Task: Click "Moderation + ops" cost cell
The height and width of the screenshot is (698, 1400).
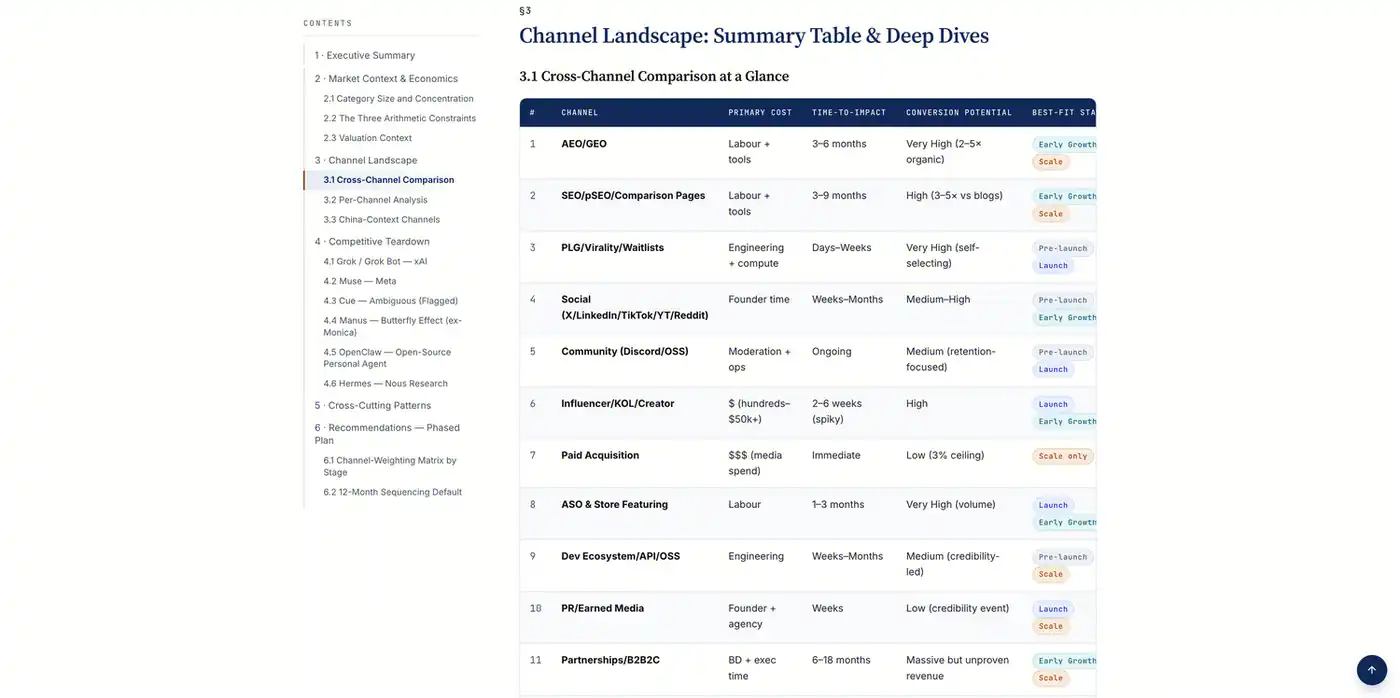Action: [759, 359]
